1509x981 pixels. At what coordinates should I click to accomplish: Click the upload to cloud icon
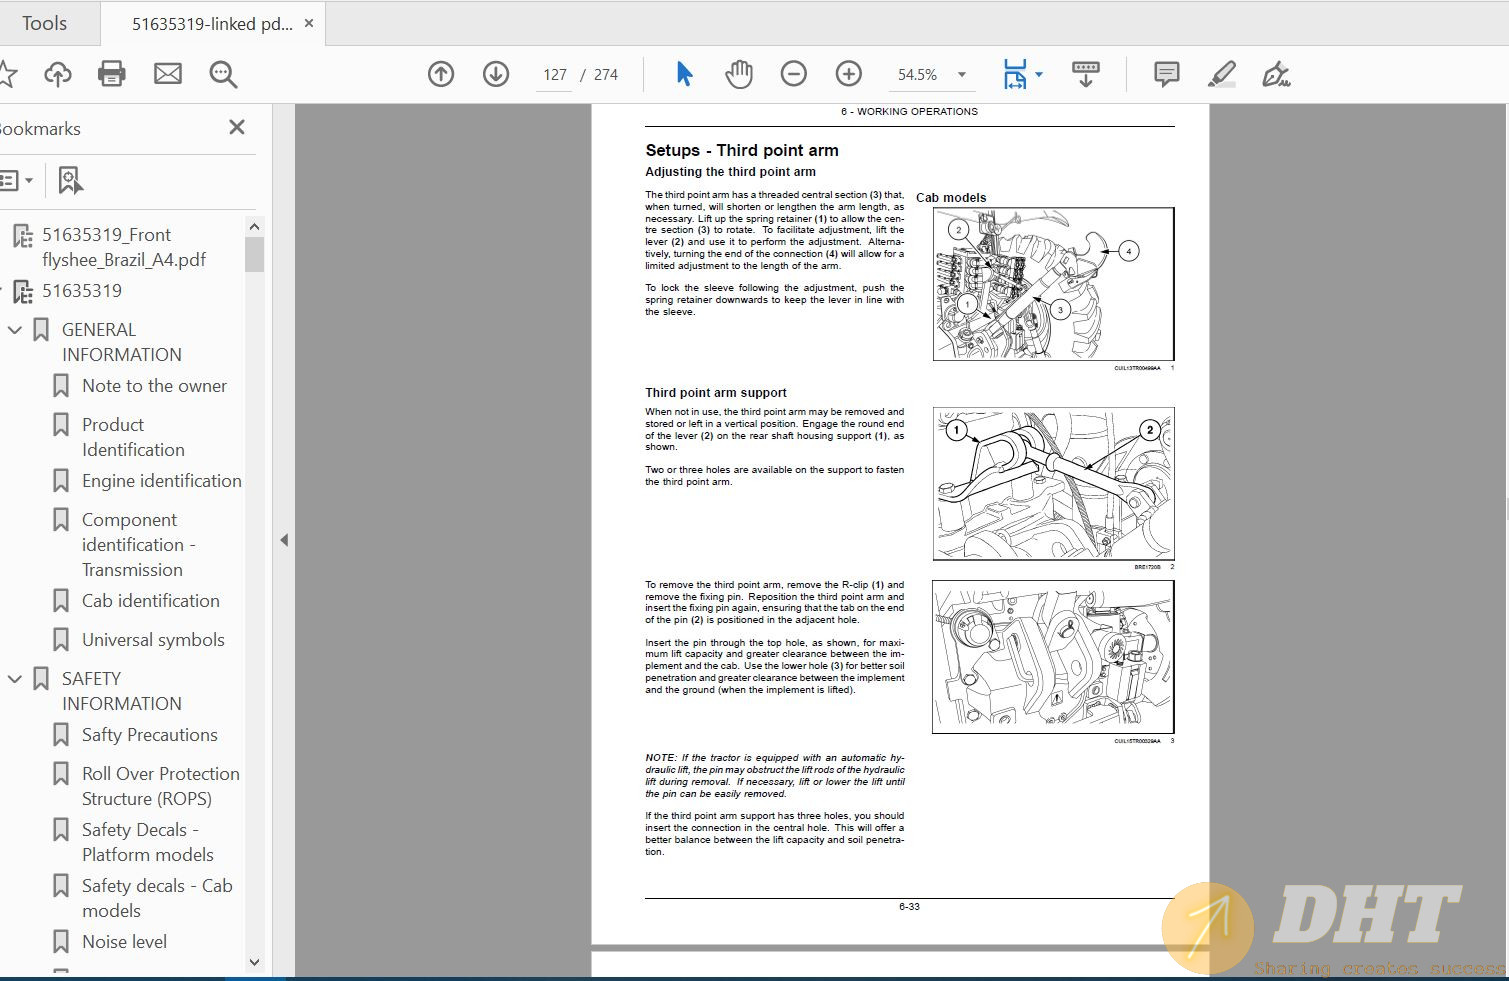(x=58, y=74)
